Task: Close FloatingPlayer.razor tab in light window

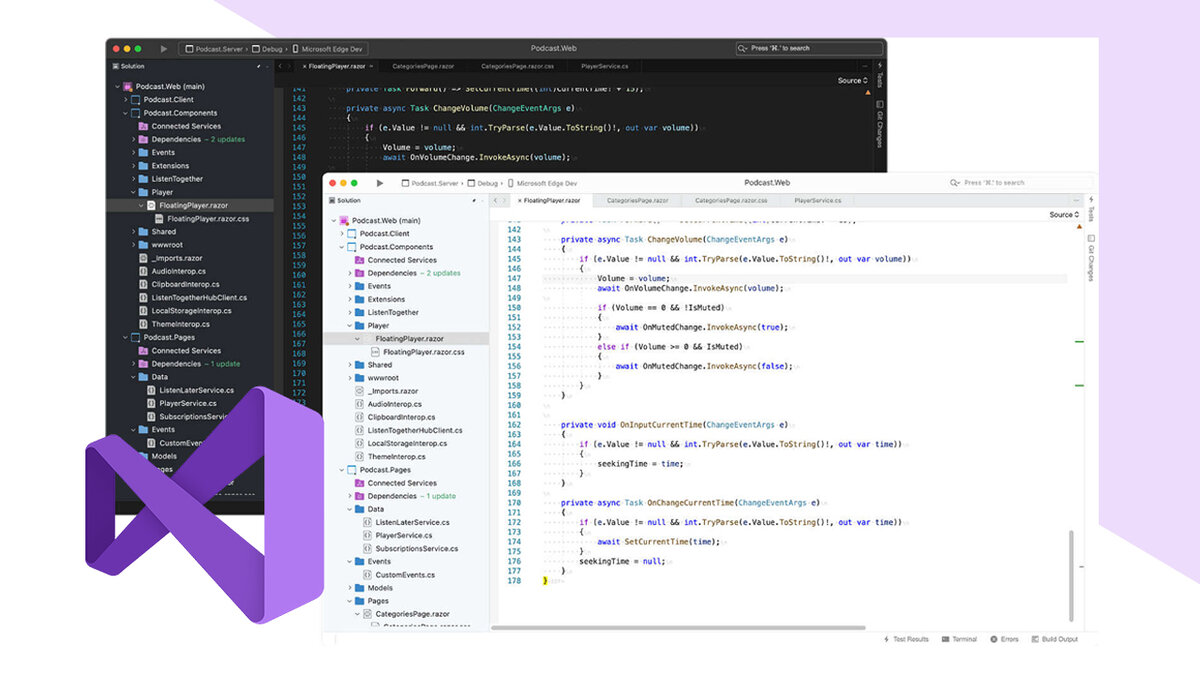Action: 519,201
